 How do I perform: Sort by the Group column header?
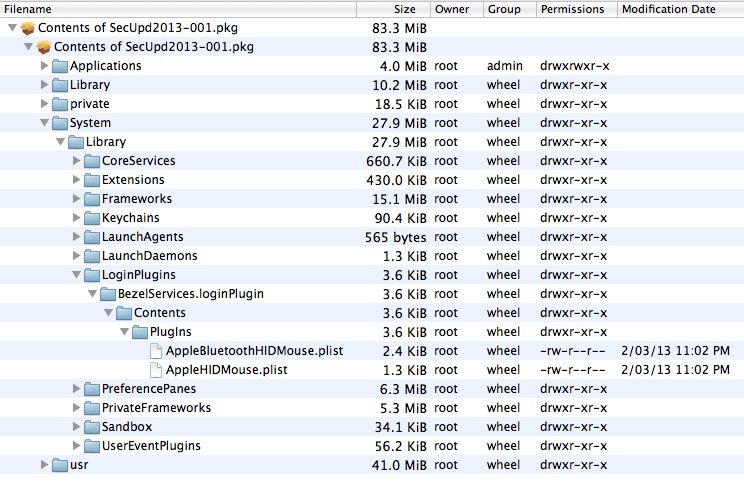click(510, 9)
